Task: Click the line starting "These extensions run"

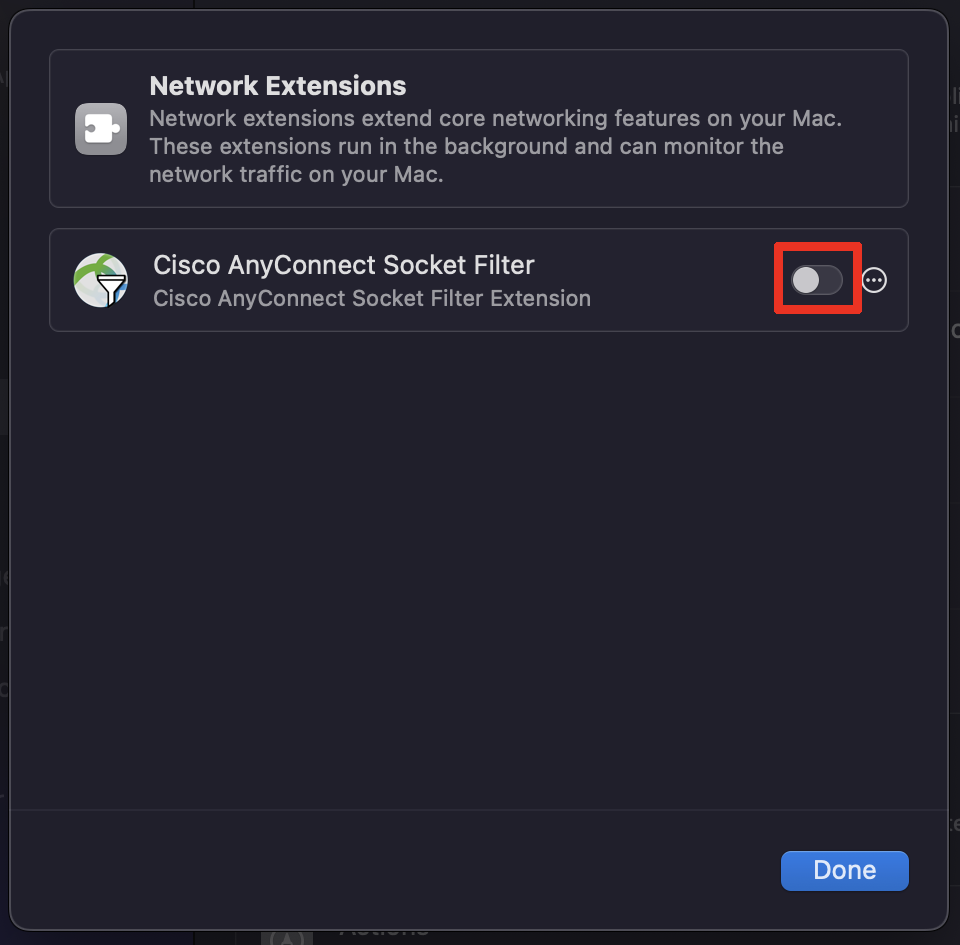Action: [x=466, y=146]
